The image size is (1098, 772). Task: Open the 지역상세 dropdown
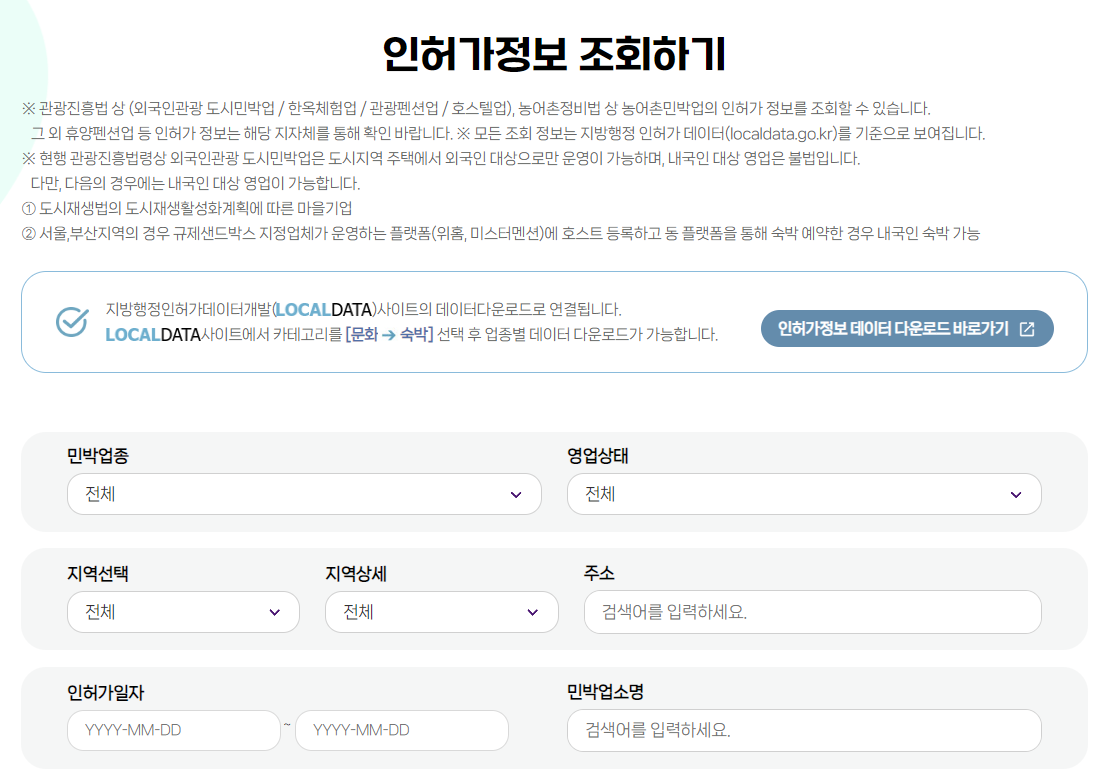click(441, 612)
